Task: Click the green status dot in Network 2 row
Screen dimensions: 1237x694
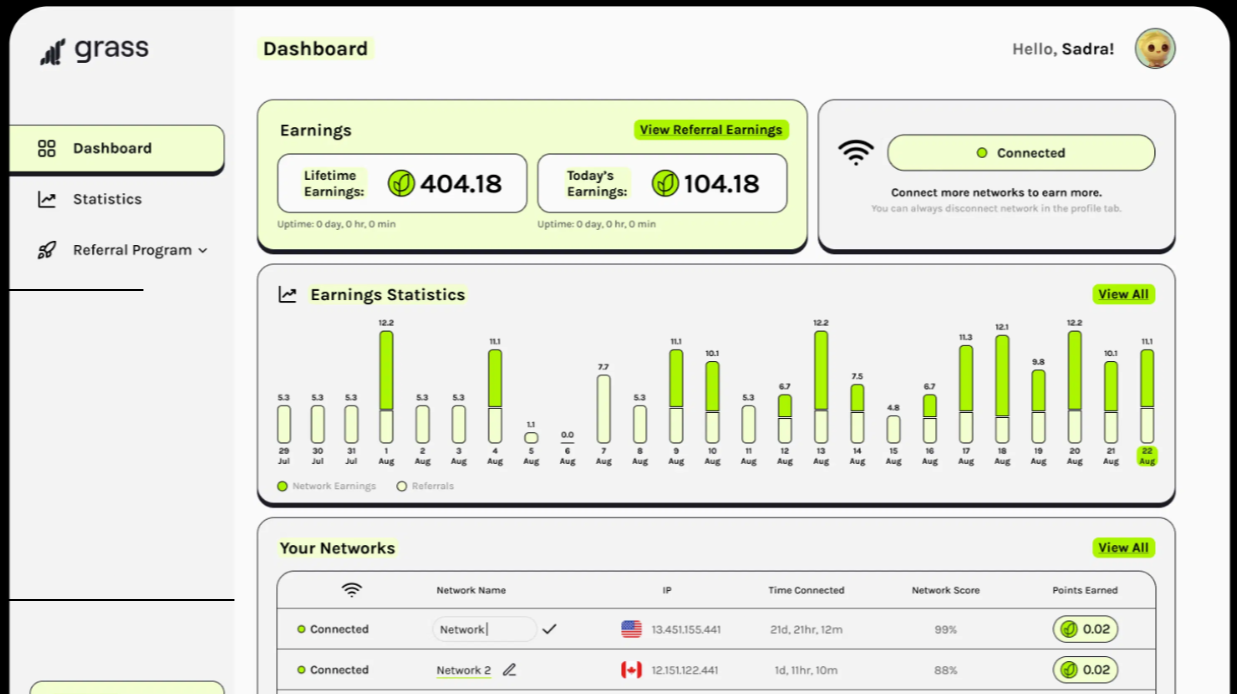Action: click(x=301, y=670)
